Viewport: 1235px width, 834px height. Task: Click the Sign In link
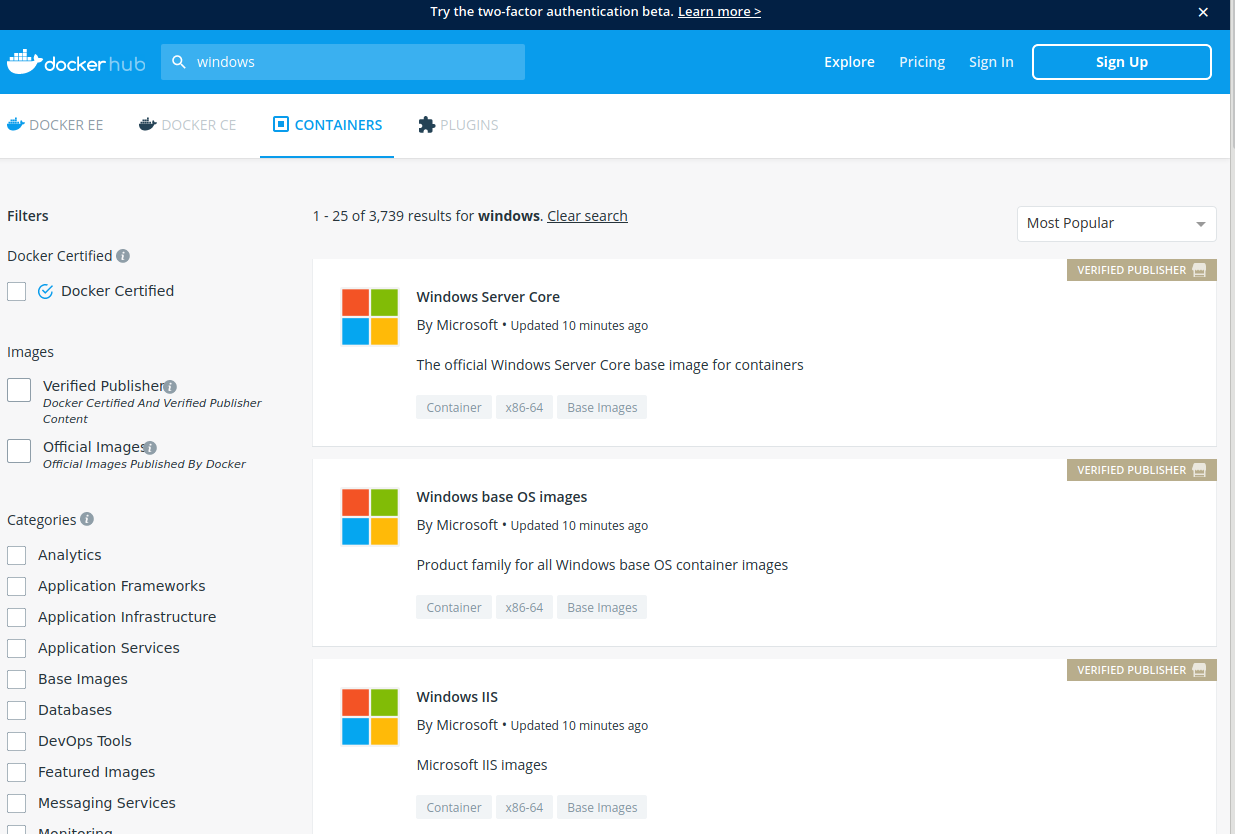pos(991,62)
